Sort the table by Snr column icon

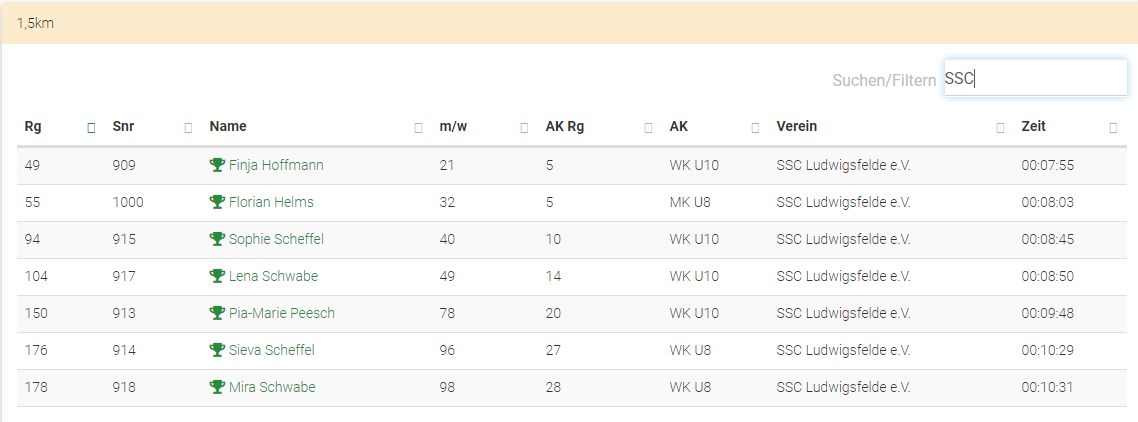point(188,128)
